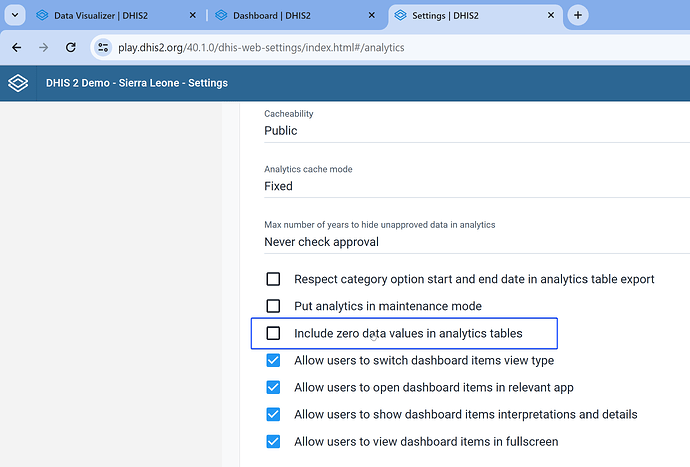Viewport: 690px width, 467px height.
Task: Uncheck Allow users to open dashboard items in relevant app
Action: pos(273,387)
